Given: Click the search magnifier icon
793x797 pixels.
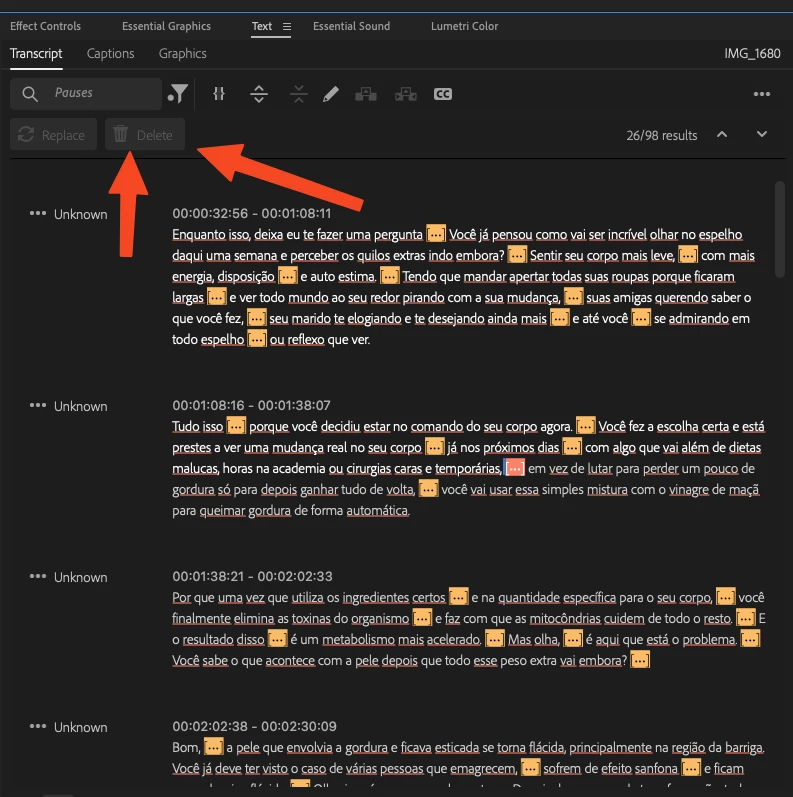Looking at the screenshot, I should pos(30,94).
